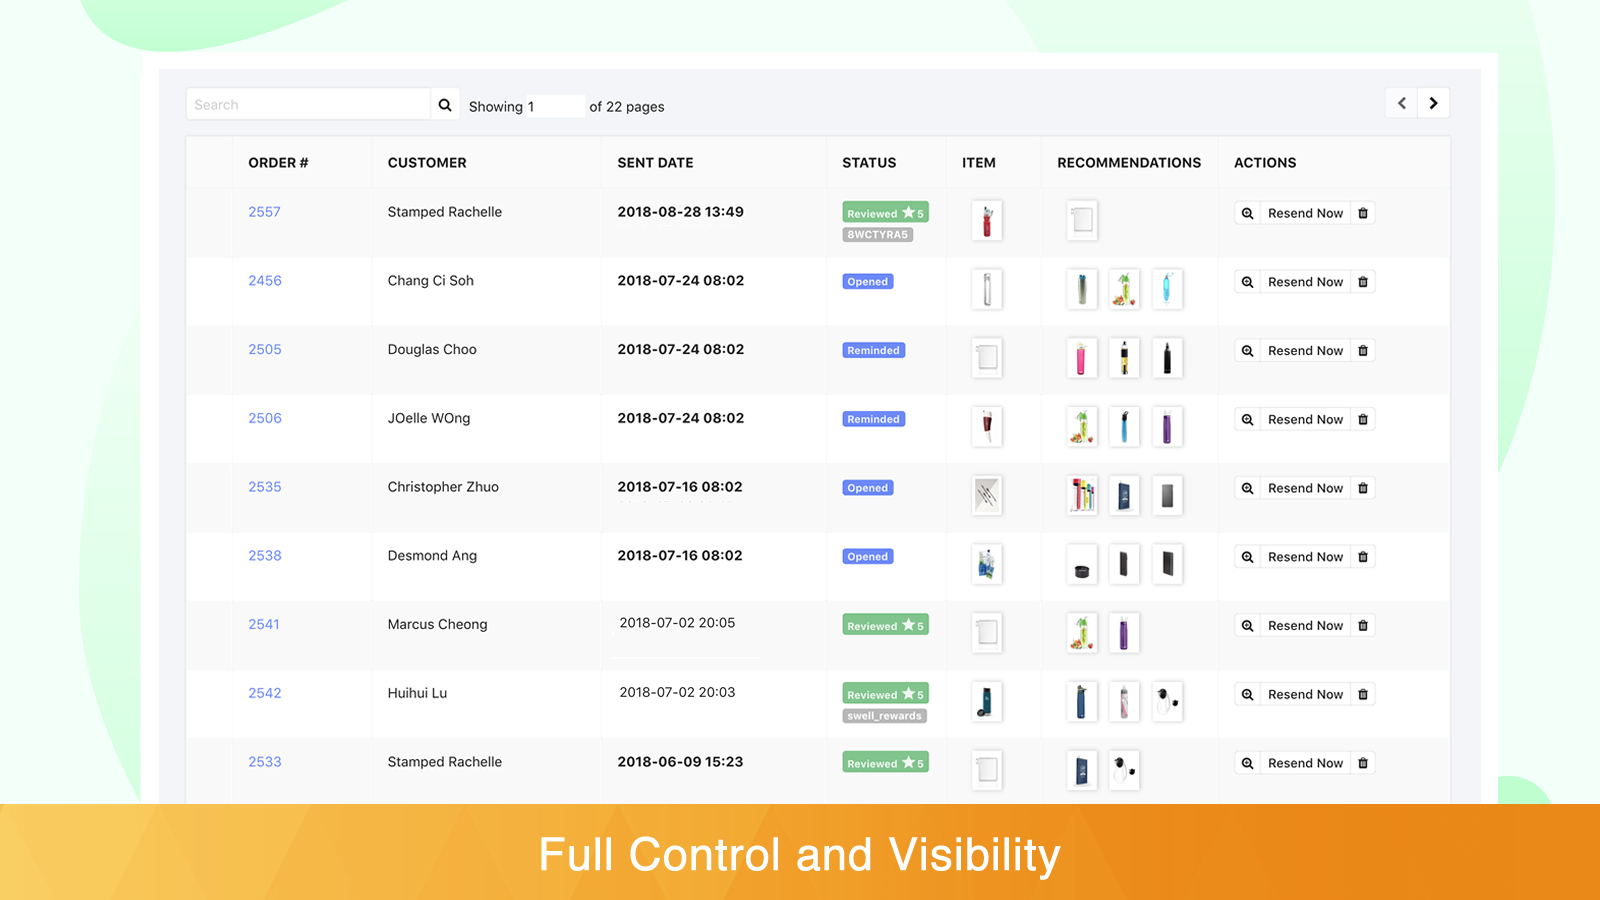Image resolution: width=1600 pixels, height=900 pixels.
Task: Delete the order 2535 row
Action: tap(1363, 488)
